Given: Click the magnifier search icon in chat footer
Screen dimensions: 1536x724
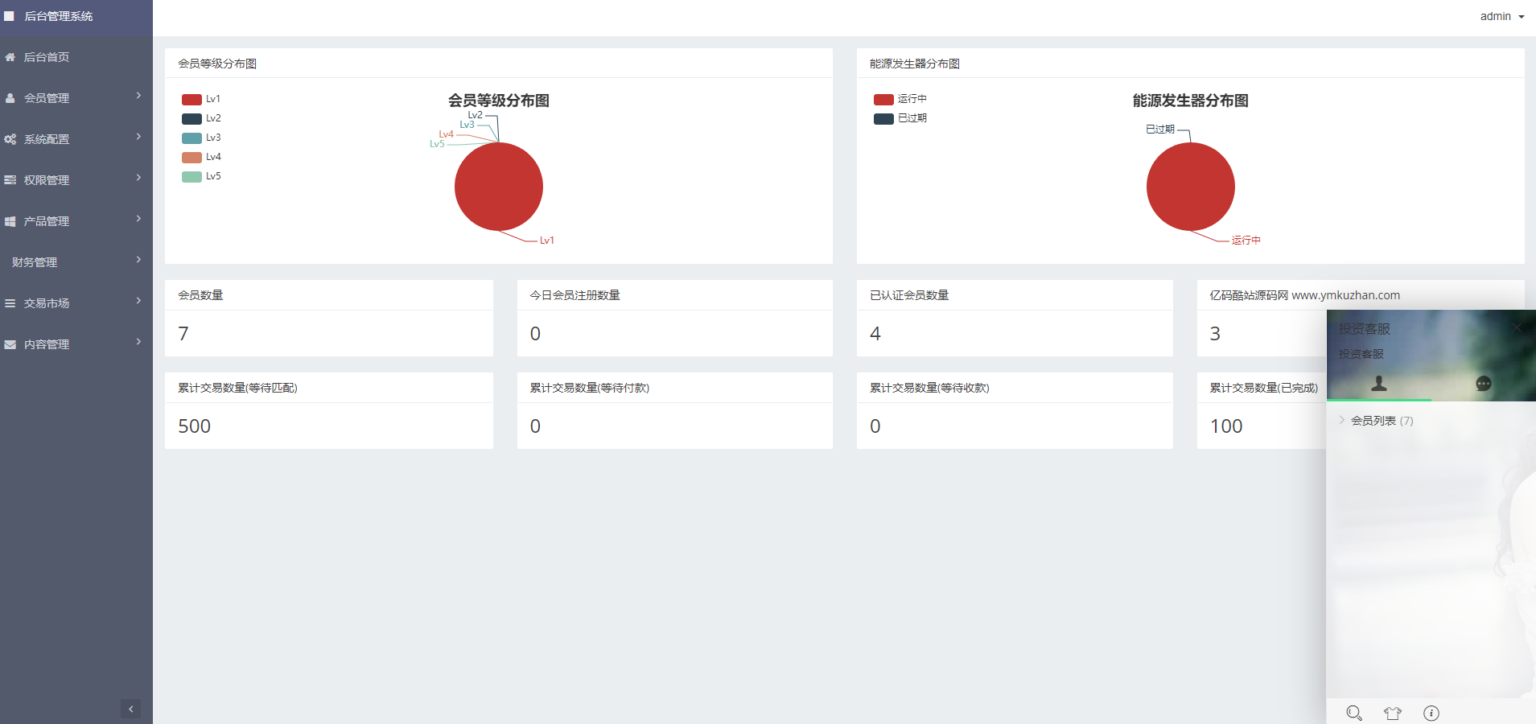Looking at the screenshot, I should (x=1353, y=713).
